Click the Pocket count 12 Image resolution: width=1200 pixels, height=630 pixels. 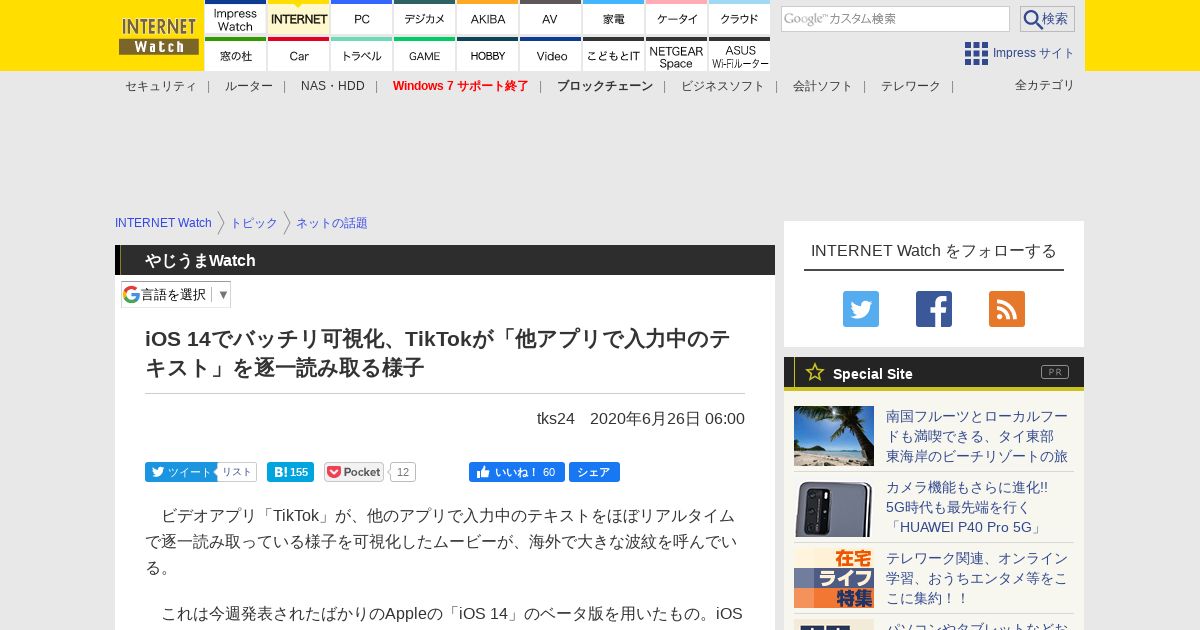pyautogui.click(x=403, y=472)
